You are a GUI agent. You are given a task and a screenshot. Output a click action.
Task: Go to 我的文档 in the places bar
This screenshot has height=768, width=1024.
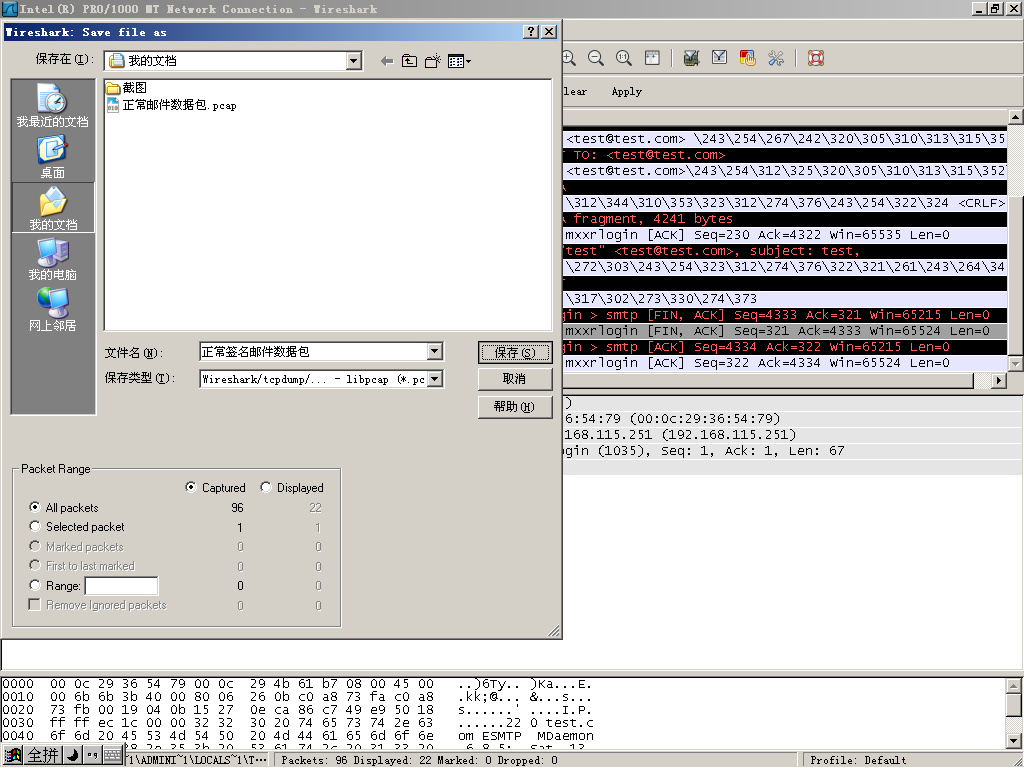pos(52,208)
